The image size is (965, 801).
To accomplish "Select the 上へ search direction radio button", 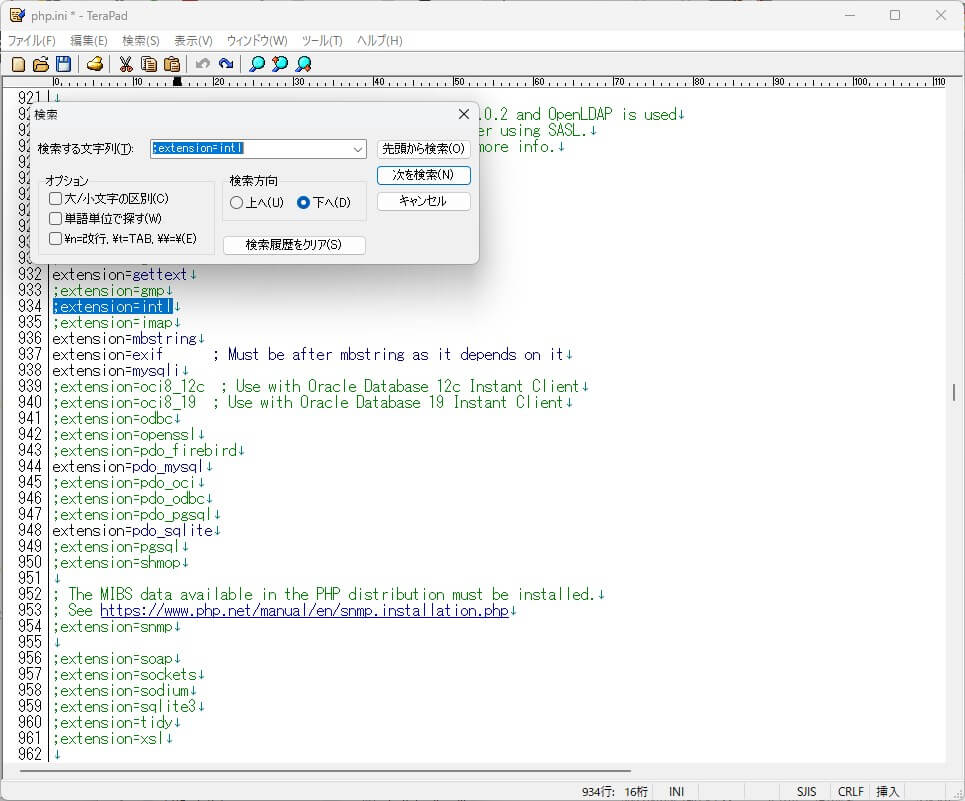I will tap(237, 203).
